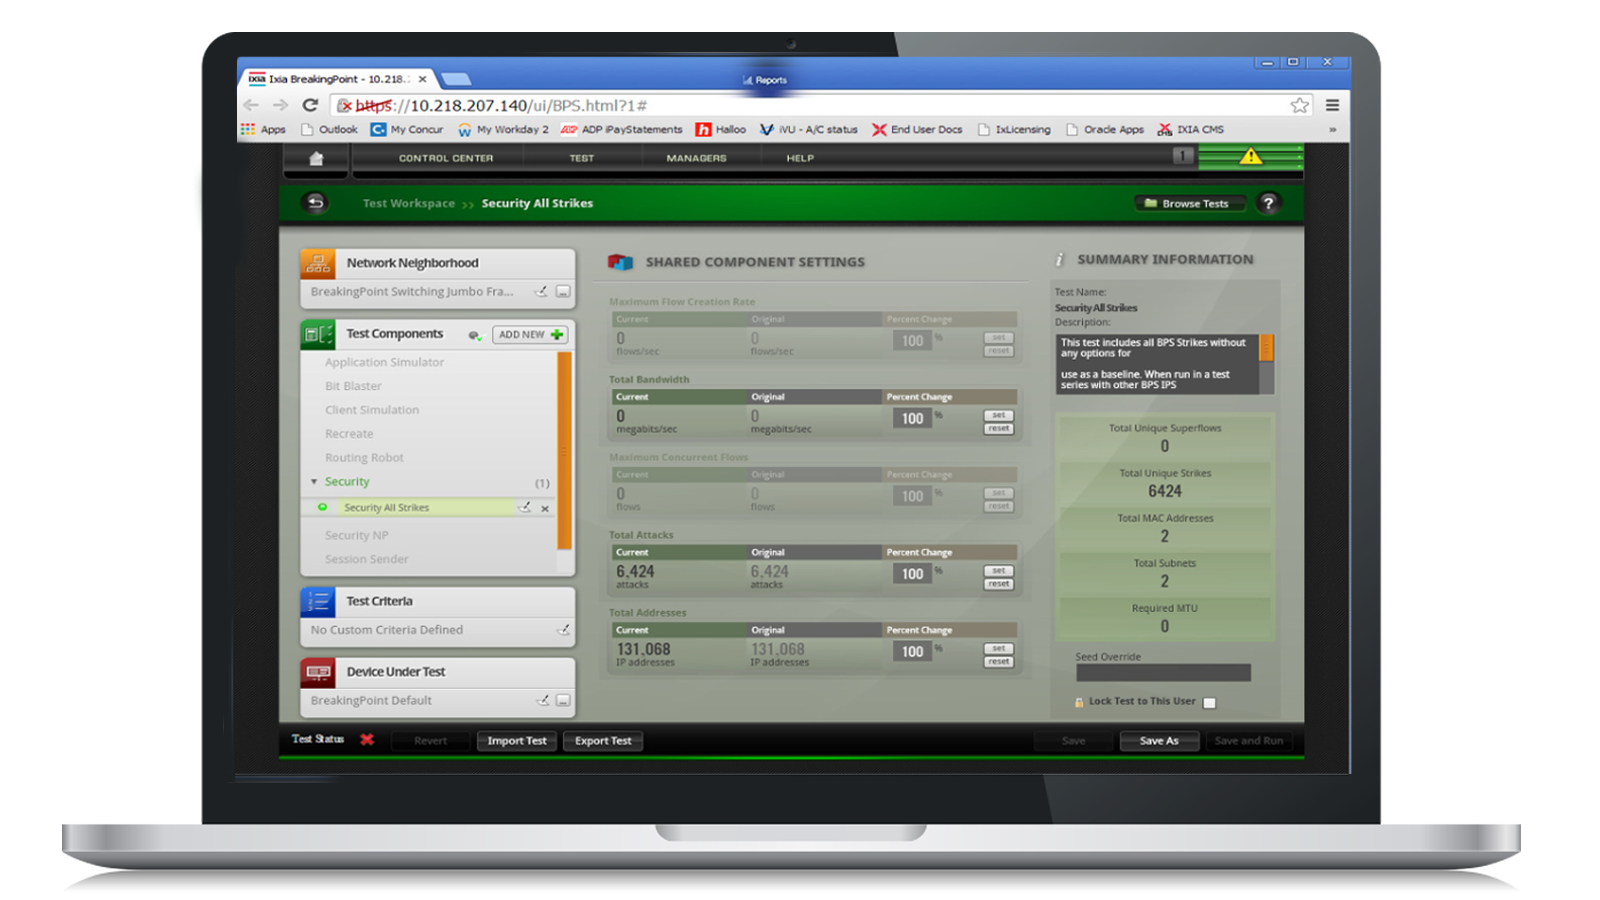Viewport: 1600px width, 900px height.
Task: Reload the browser page
Action: (310, 105)
